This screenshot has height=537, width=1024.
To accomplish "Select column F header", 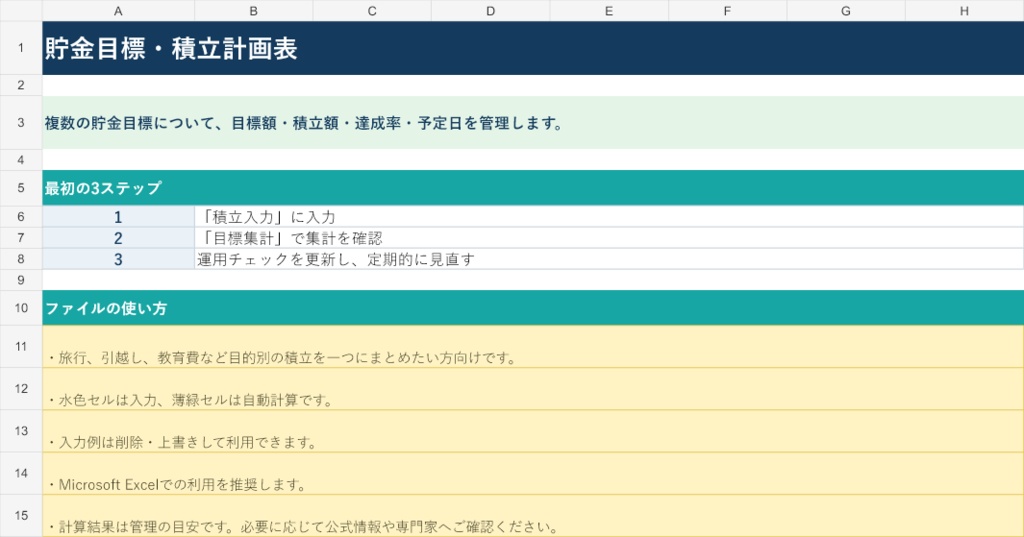I will [727, 10].
